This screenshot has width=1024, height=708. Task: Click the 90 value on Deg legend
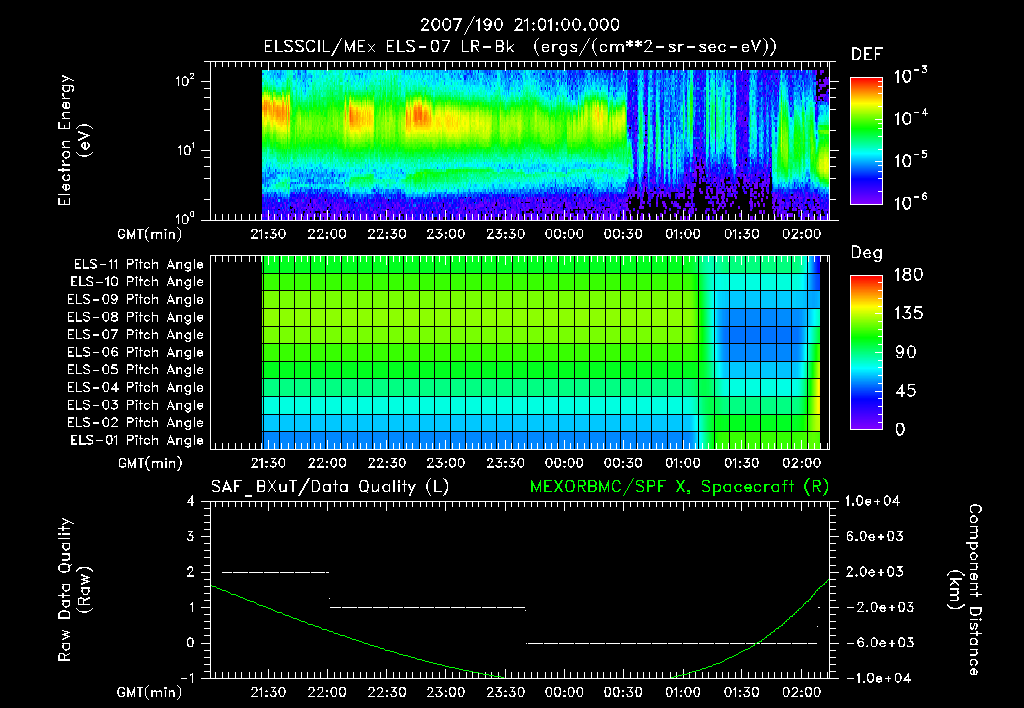click(x=906, y=353)
